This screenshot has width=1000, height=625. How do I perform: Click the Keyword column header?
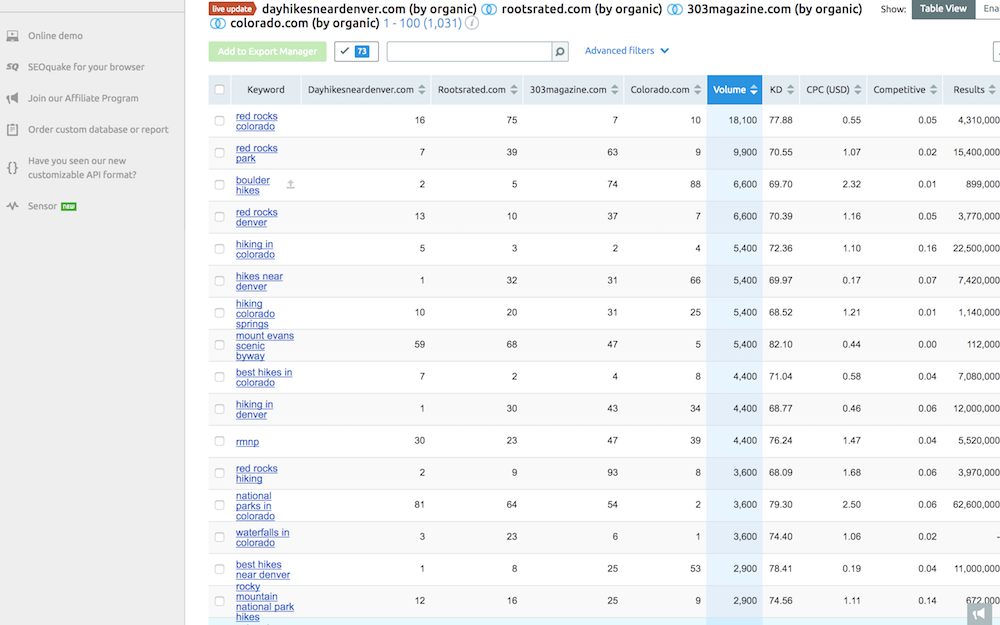tap(266, 90)
